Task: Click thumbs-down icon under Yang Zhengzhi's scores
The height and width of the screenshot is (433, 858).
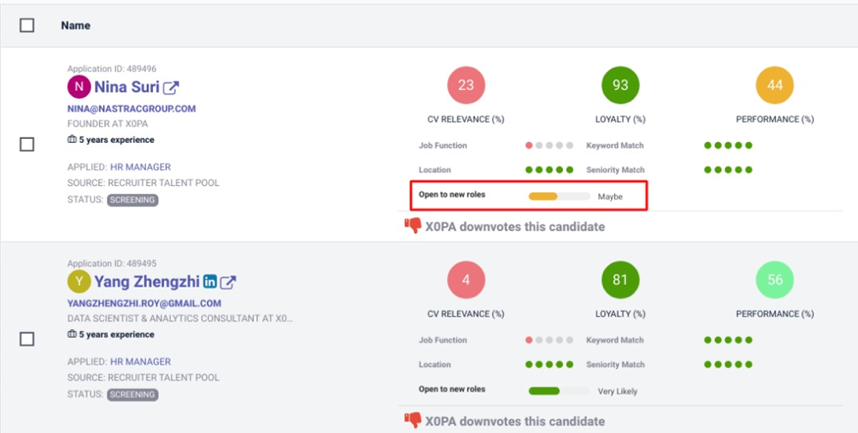Action: pos(412,420)
